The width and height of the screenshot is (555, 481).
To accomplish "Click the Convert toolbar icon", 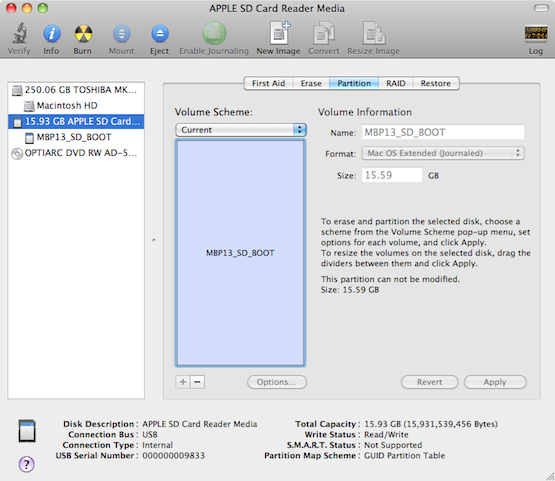I will pyautogui.click(x=324, y=33).
